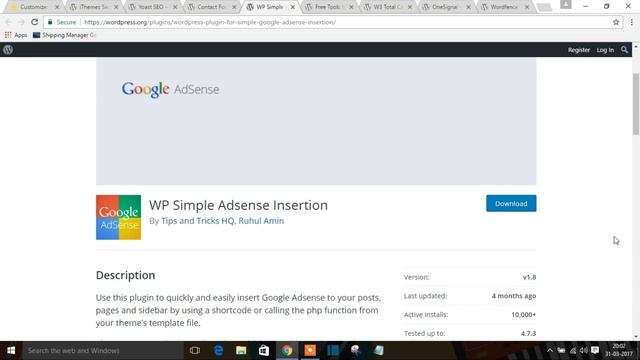The image size is (640, 360).
Task: Click the version value v1.8
Action: (x=529, y=277)
